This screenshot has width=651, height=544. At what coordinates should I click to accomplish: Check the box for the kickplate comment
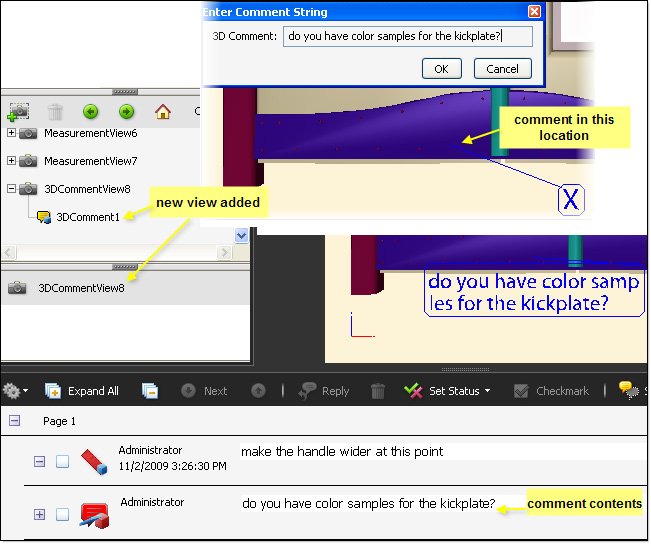63,515
